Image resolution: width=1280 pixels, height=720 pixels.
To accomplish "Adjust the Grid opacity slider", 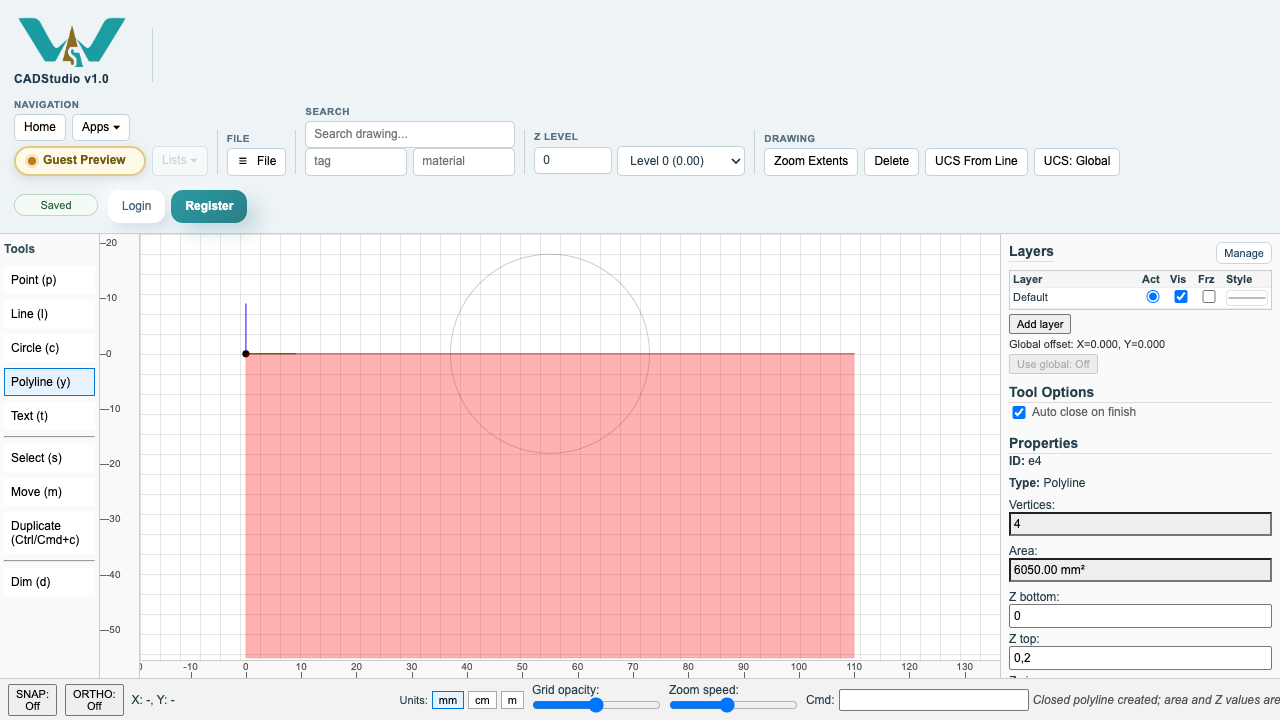I will [x=596, y=705].
